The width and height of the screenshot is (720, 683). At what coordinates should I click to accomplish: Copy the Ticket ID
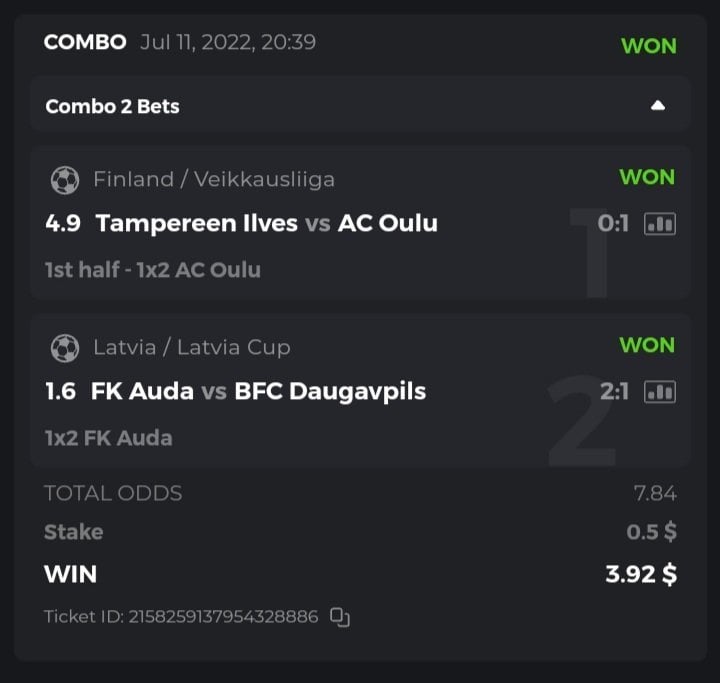point(340,617)
